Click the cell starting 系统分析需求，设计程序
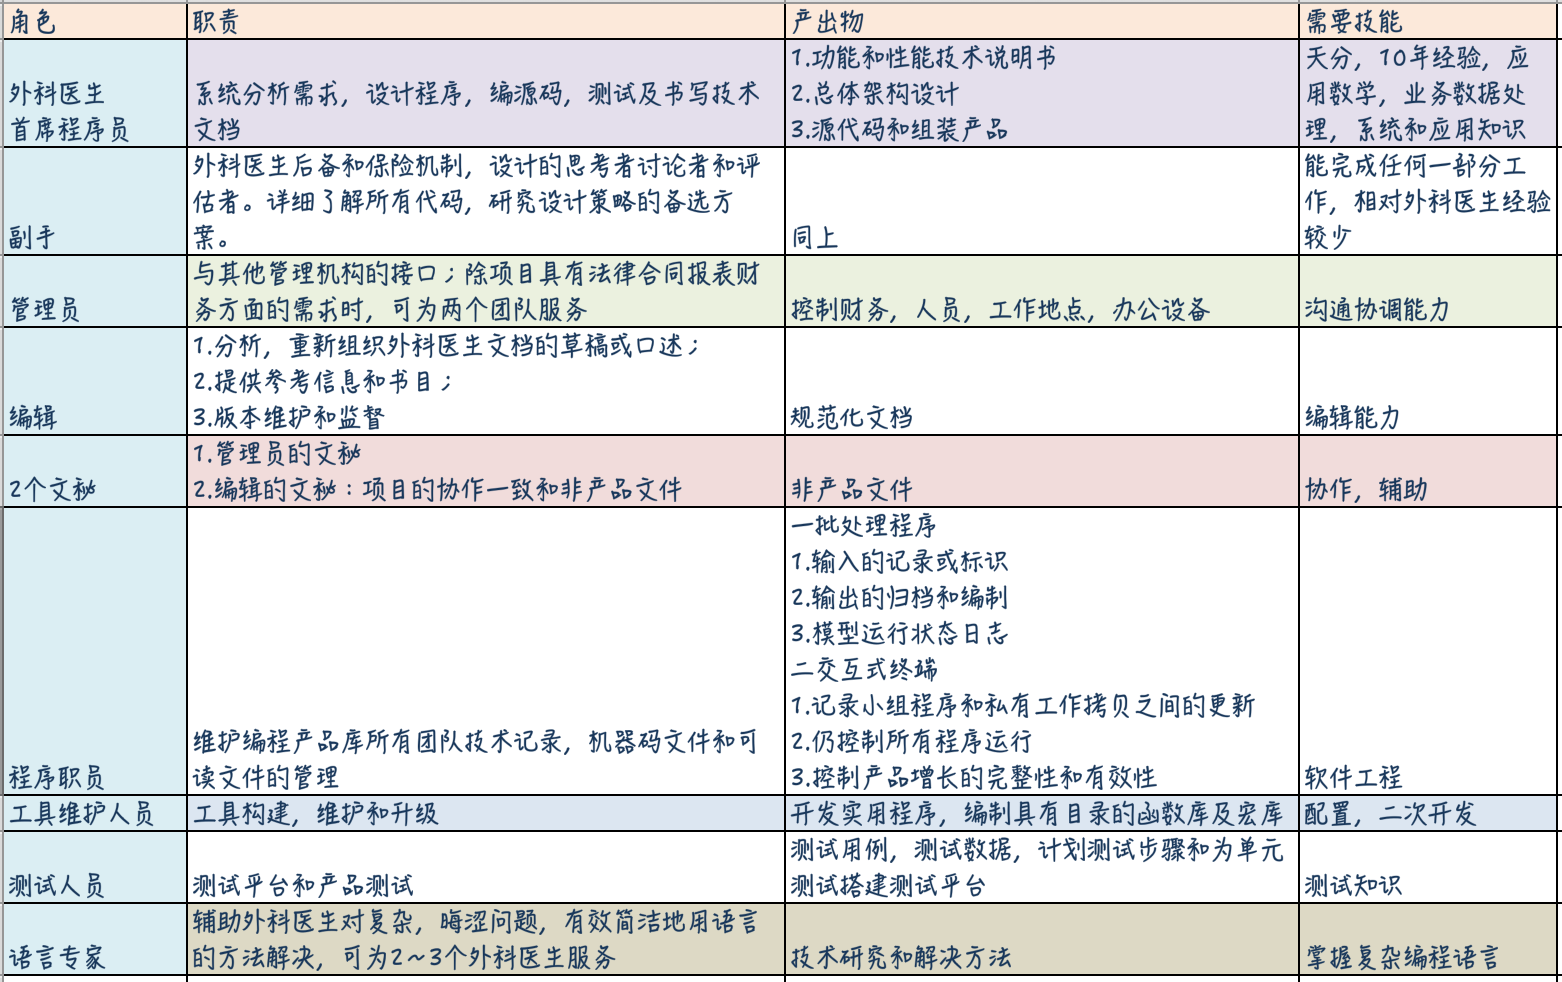The width and height of the screenshot is (1562, 982). point(486,93)
